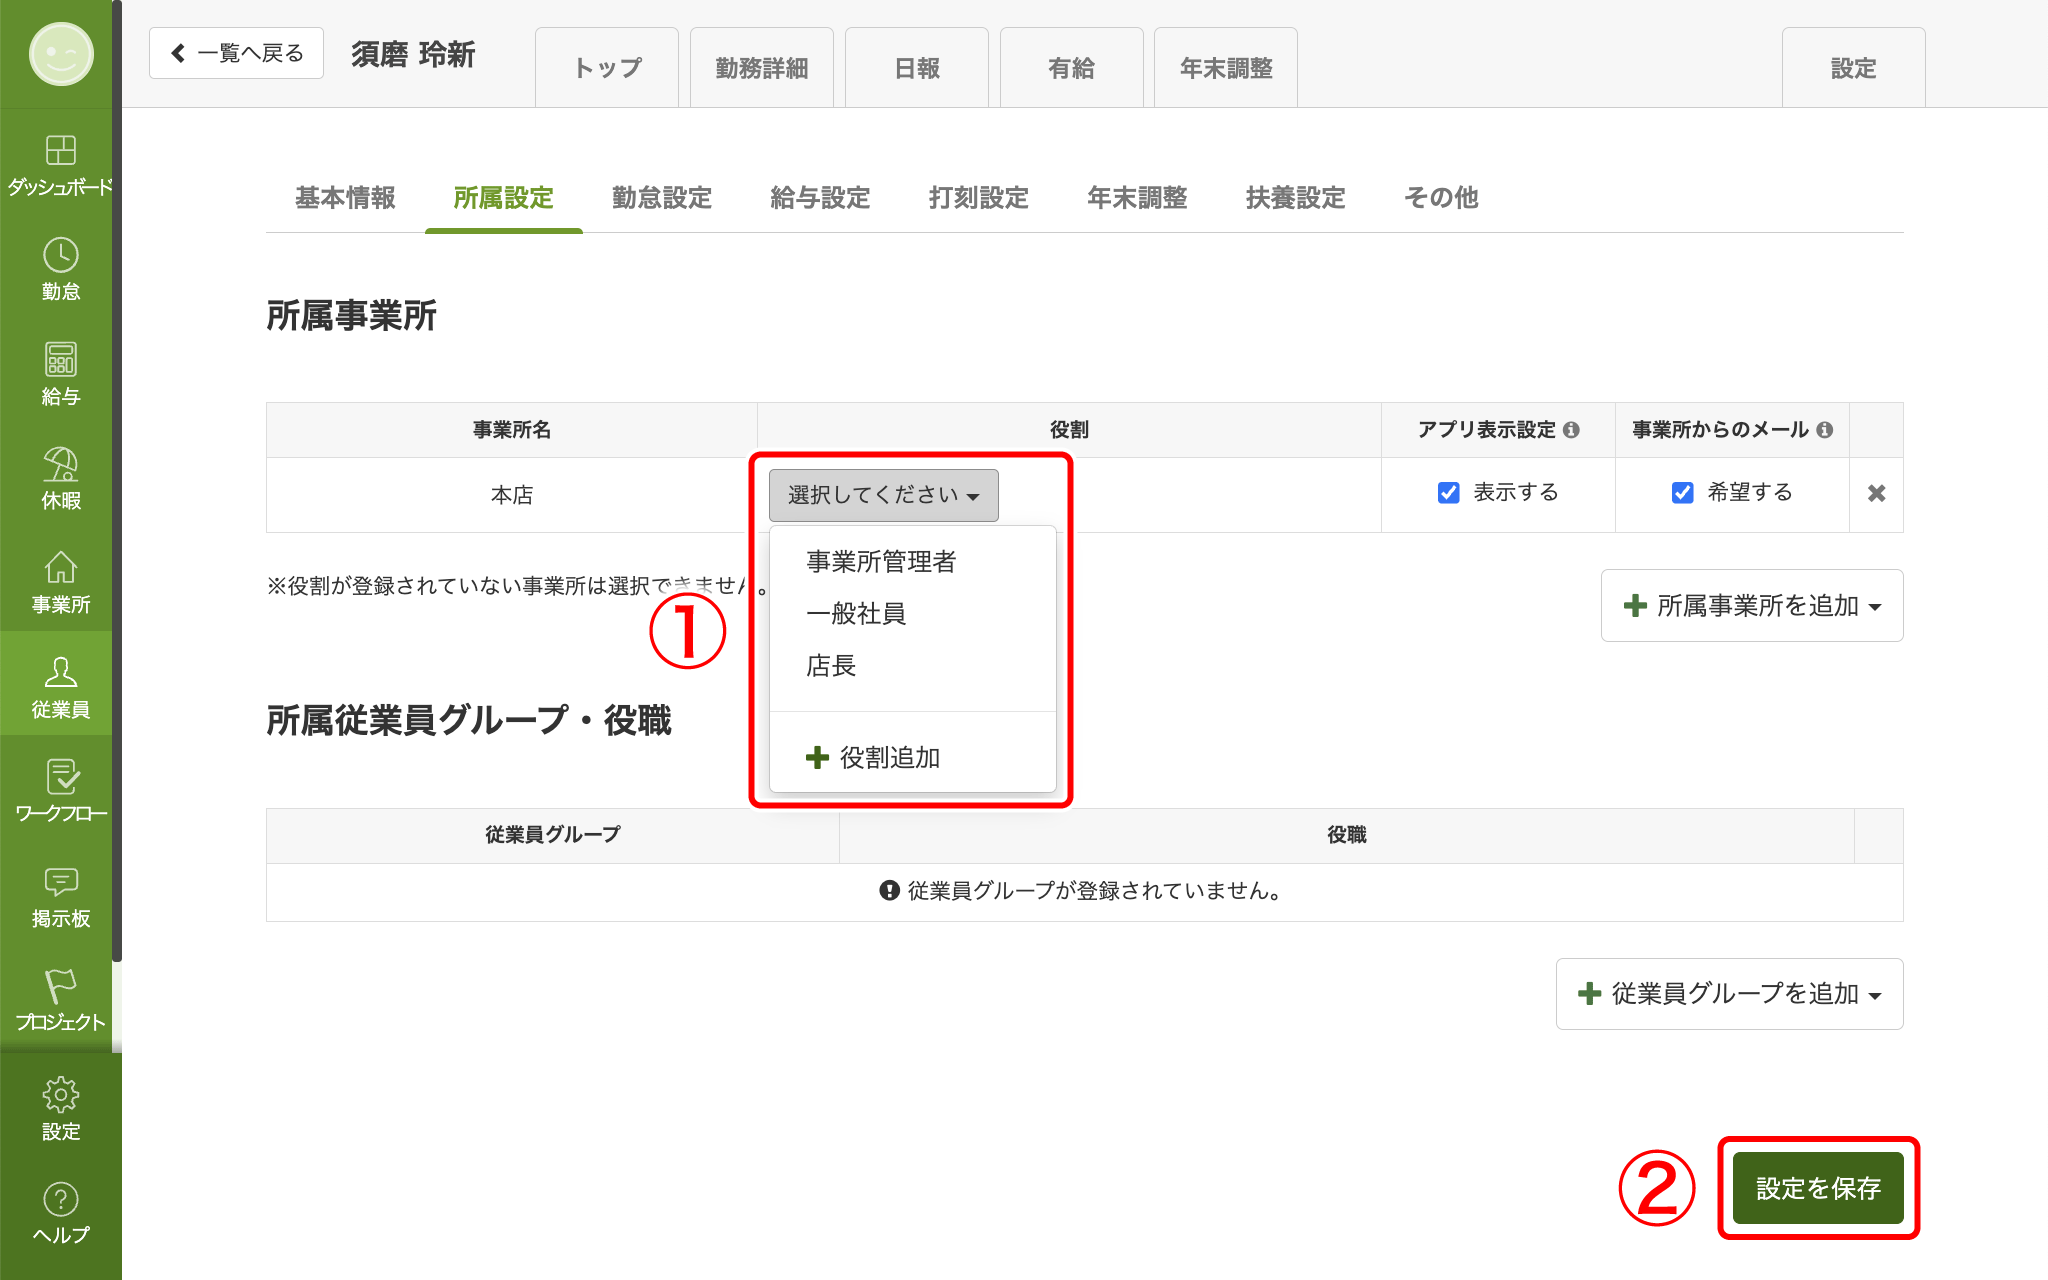Remove 本店 row with X icon
2048x1280 pixels.
tap(1876, 493)
